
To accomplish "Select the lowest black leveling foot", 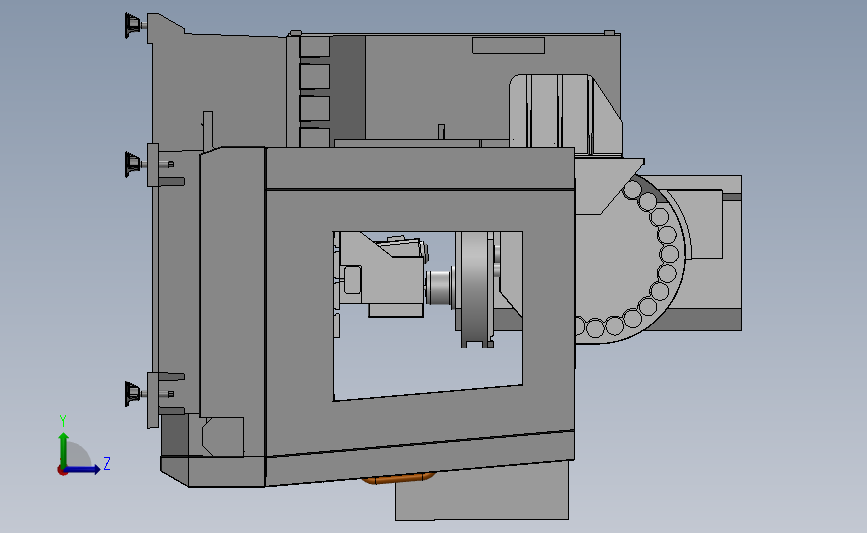I will pos(134,394).
